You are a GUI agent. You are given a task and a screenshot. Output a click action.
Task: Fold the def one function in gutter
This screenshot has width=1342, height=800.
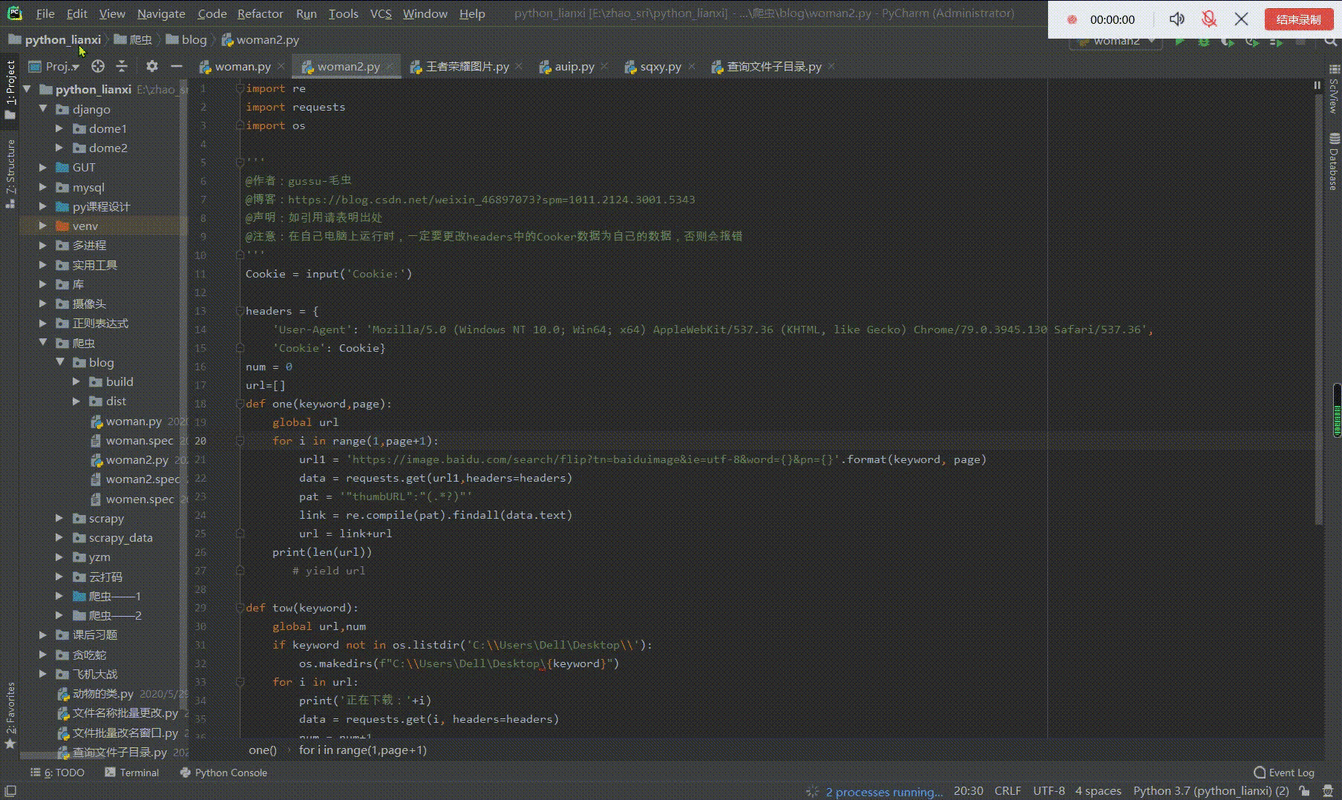tap(240, 404)
